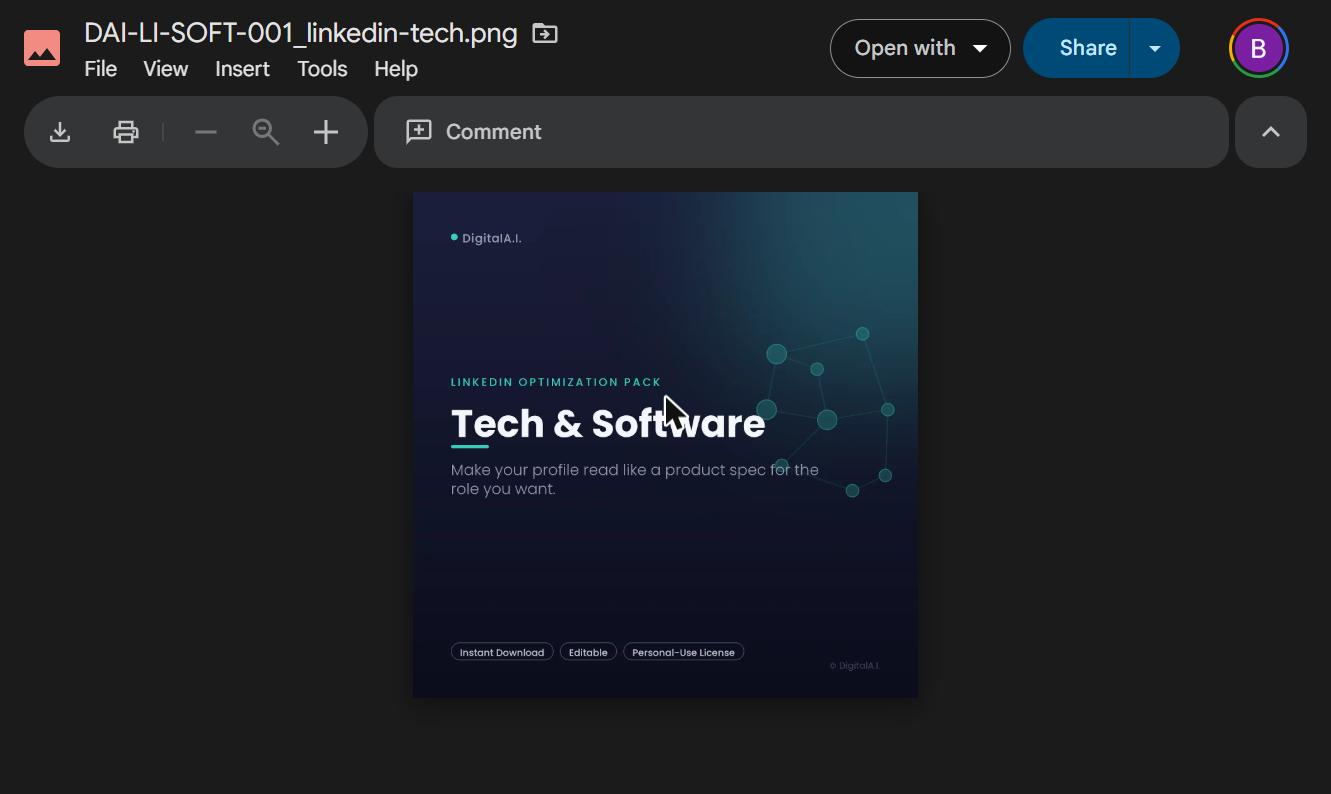Click the Tech & Software image preview

coord(665,445)
